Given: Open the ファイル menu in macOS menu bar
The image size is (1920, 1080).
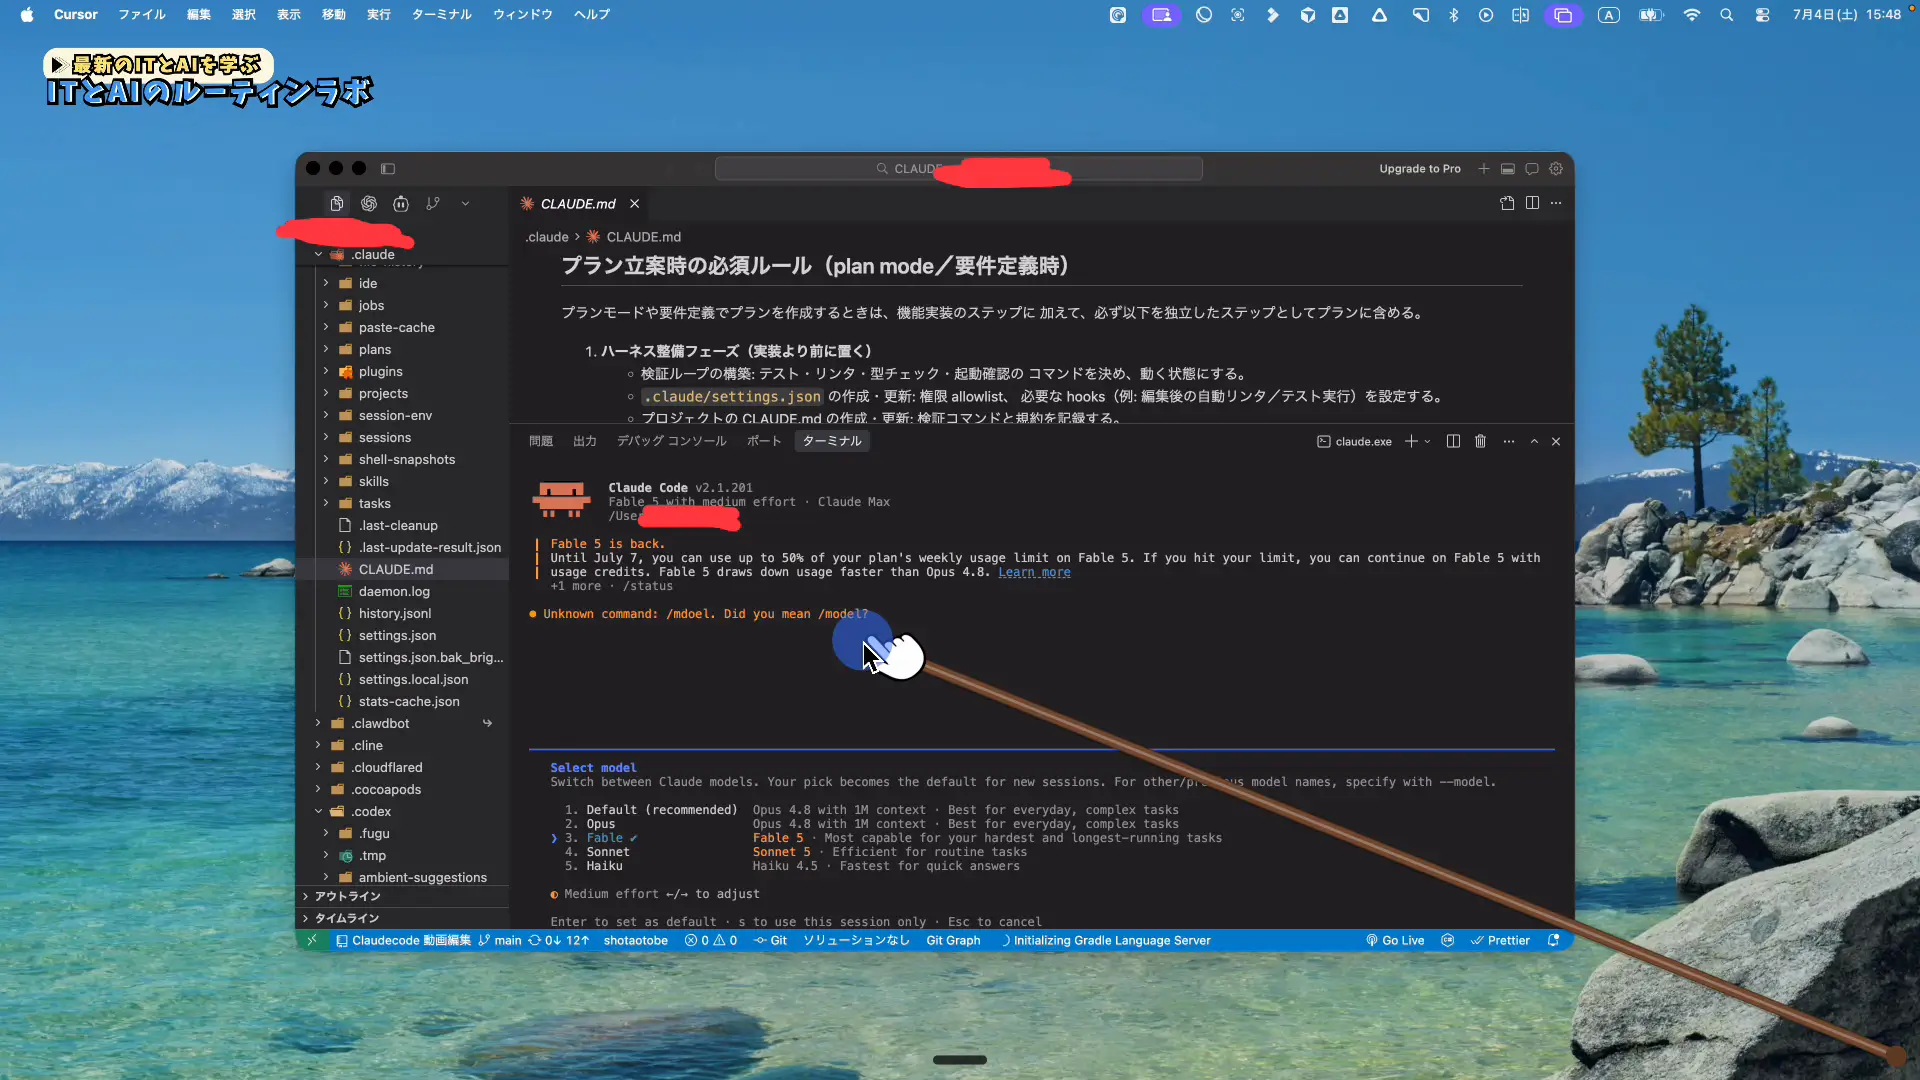Looking at the screenshot, I should tap(142, 14).
